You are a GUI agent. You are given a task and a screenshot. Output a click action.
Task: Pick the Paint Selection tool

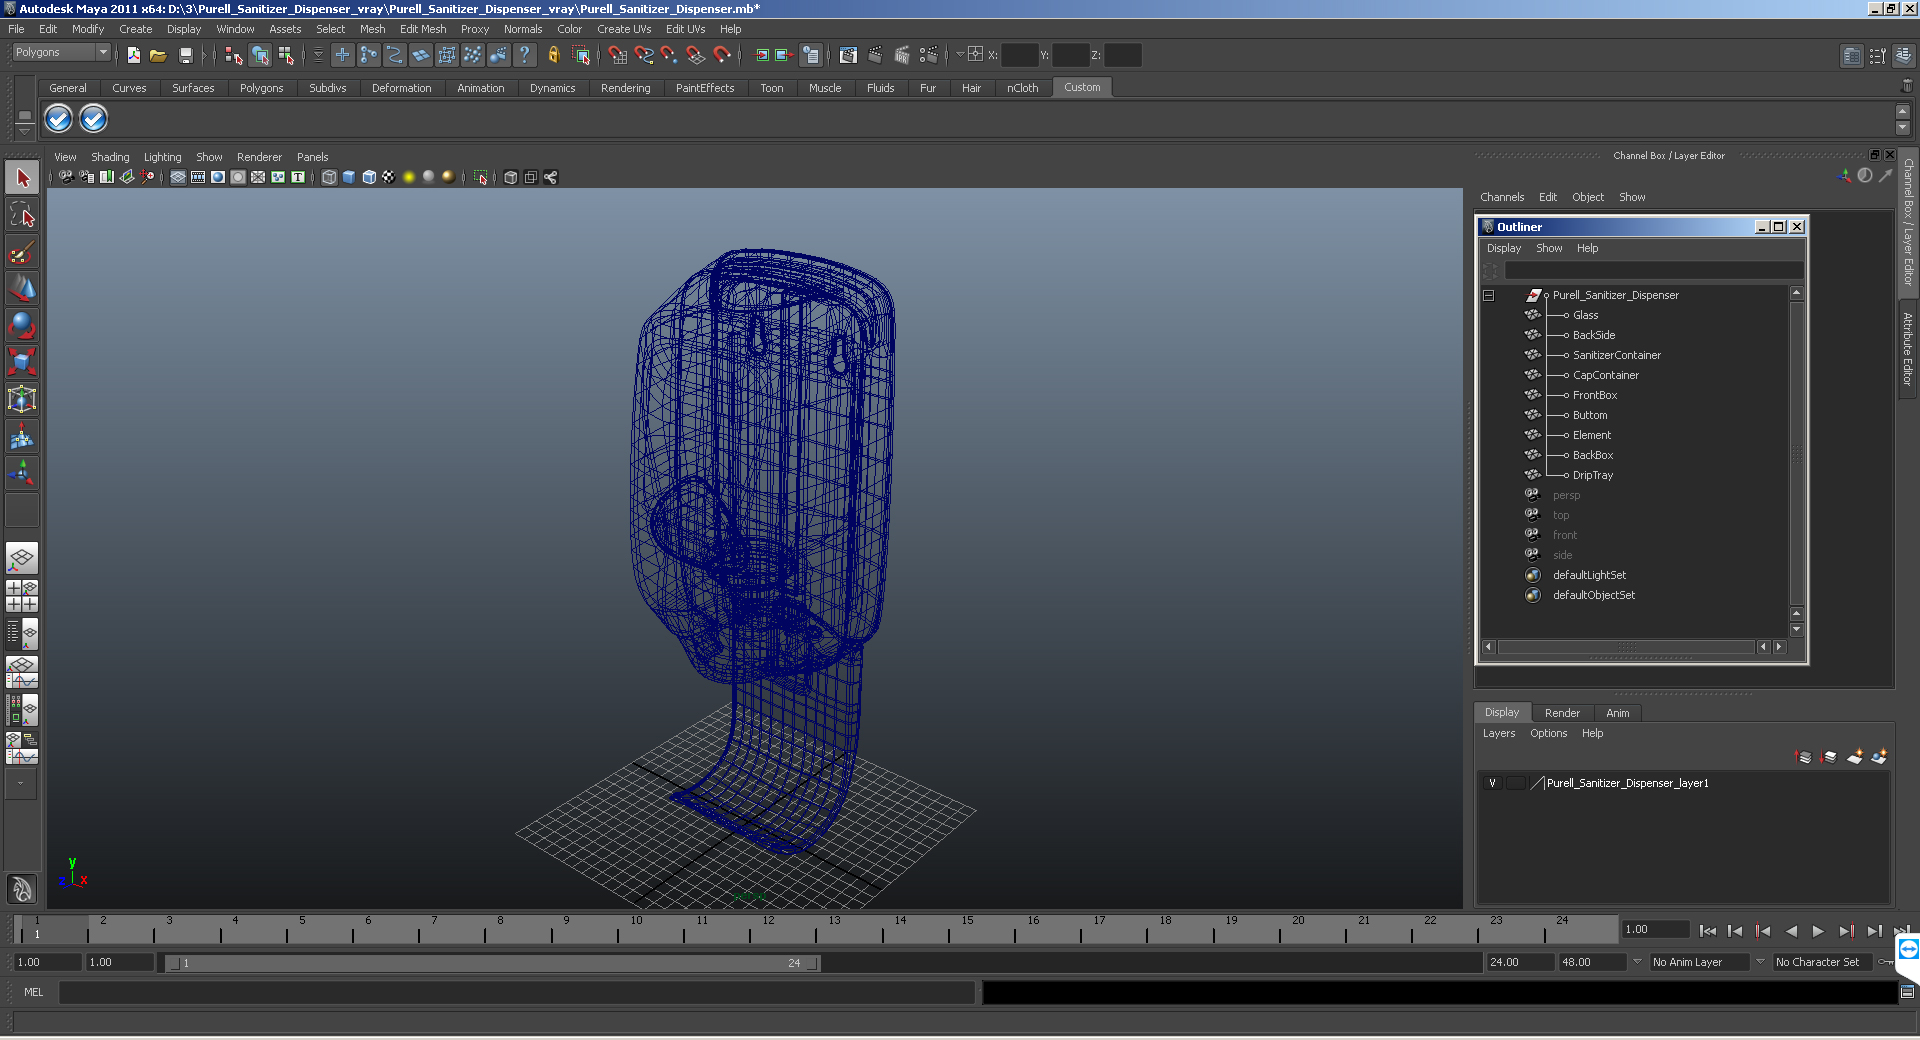[x=22, y=251]
